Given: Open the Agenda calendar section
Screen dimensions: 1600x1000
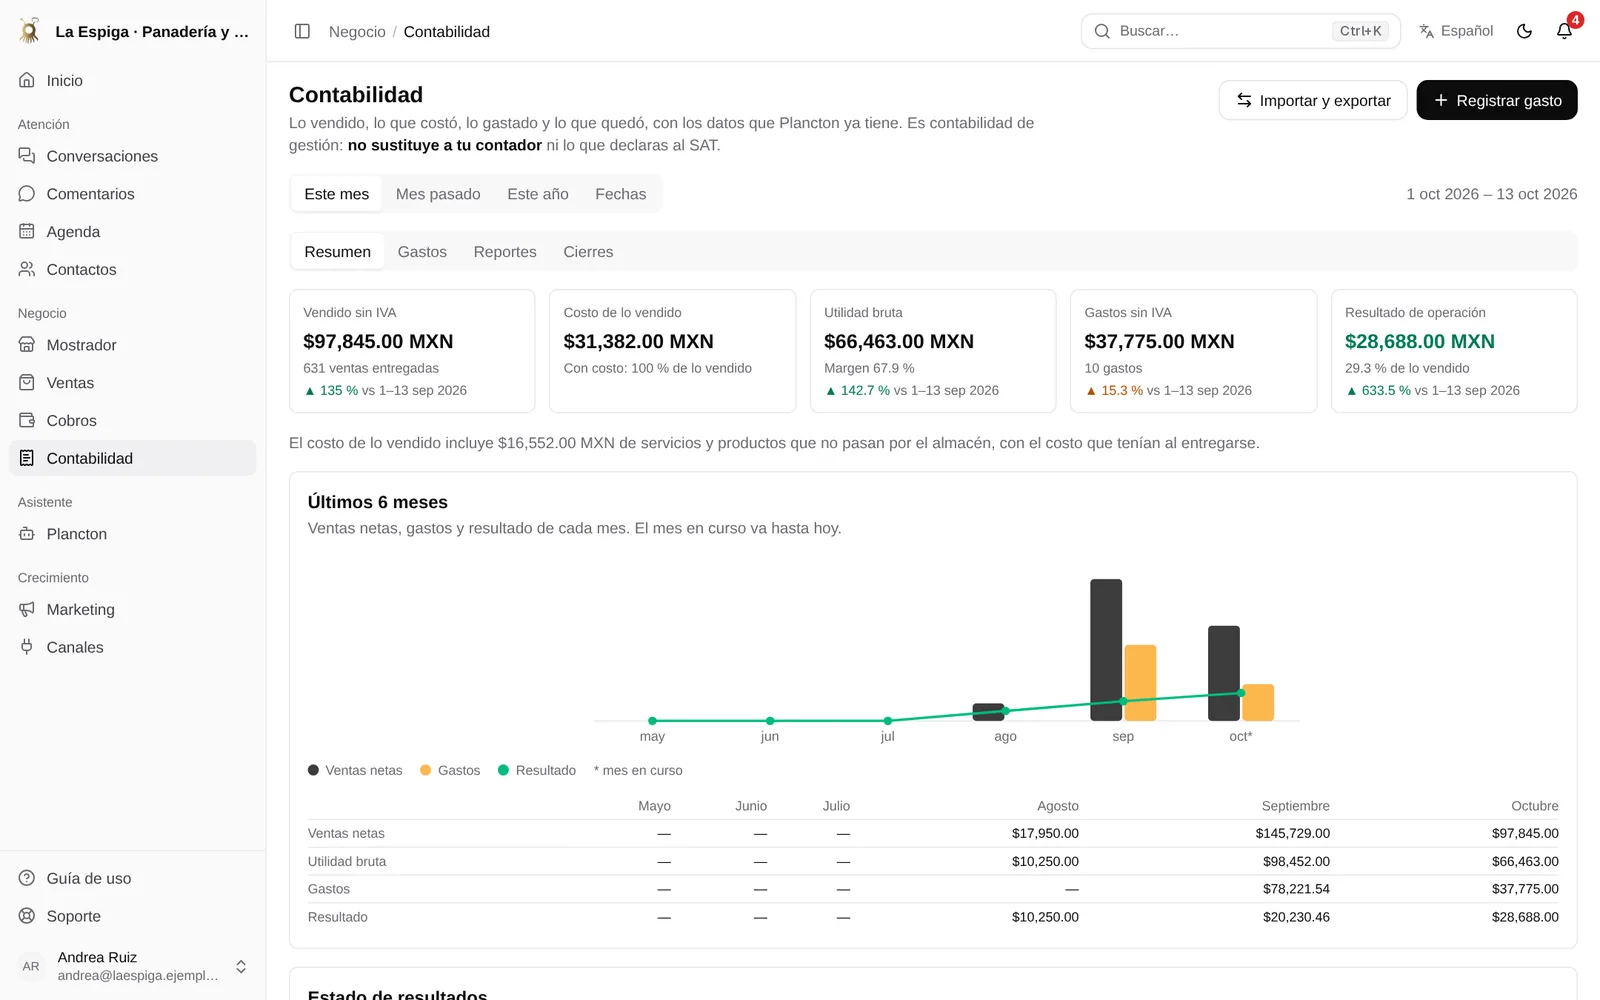Looking at the screenshot, I should tap(133, 232).
